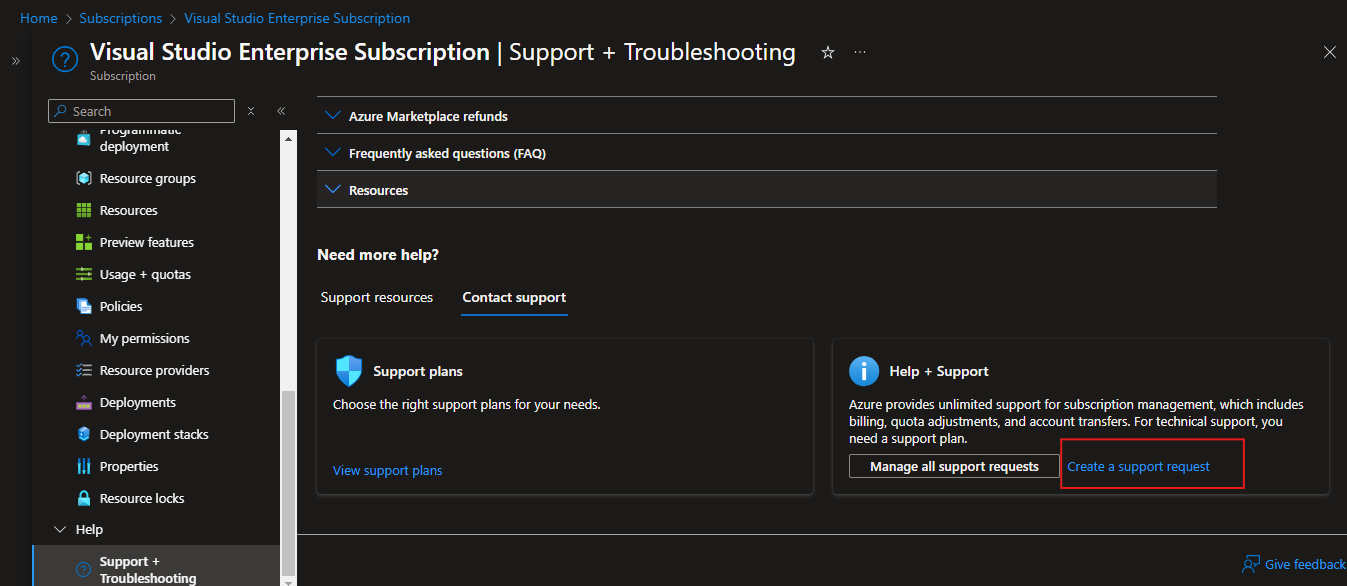Click the Deployments icon

click(x=84, y=402)
